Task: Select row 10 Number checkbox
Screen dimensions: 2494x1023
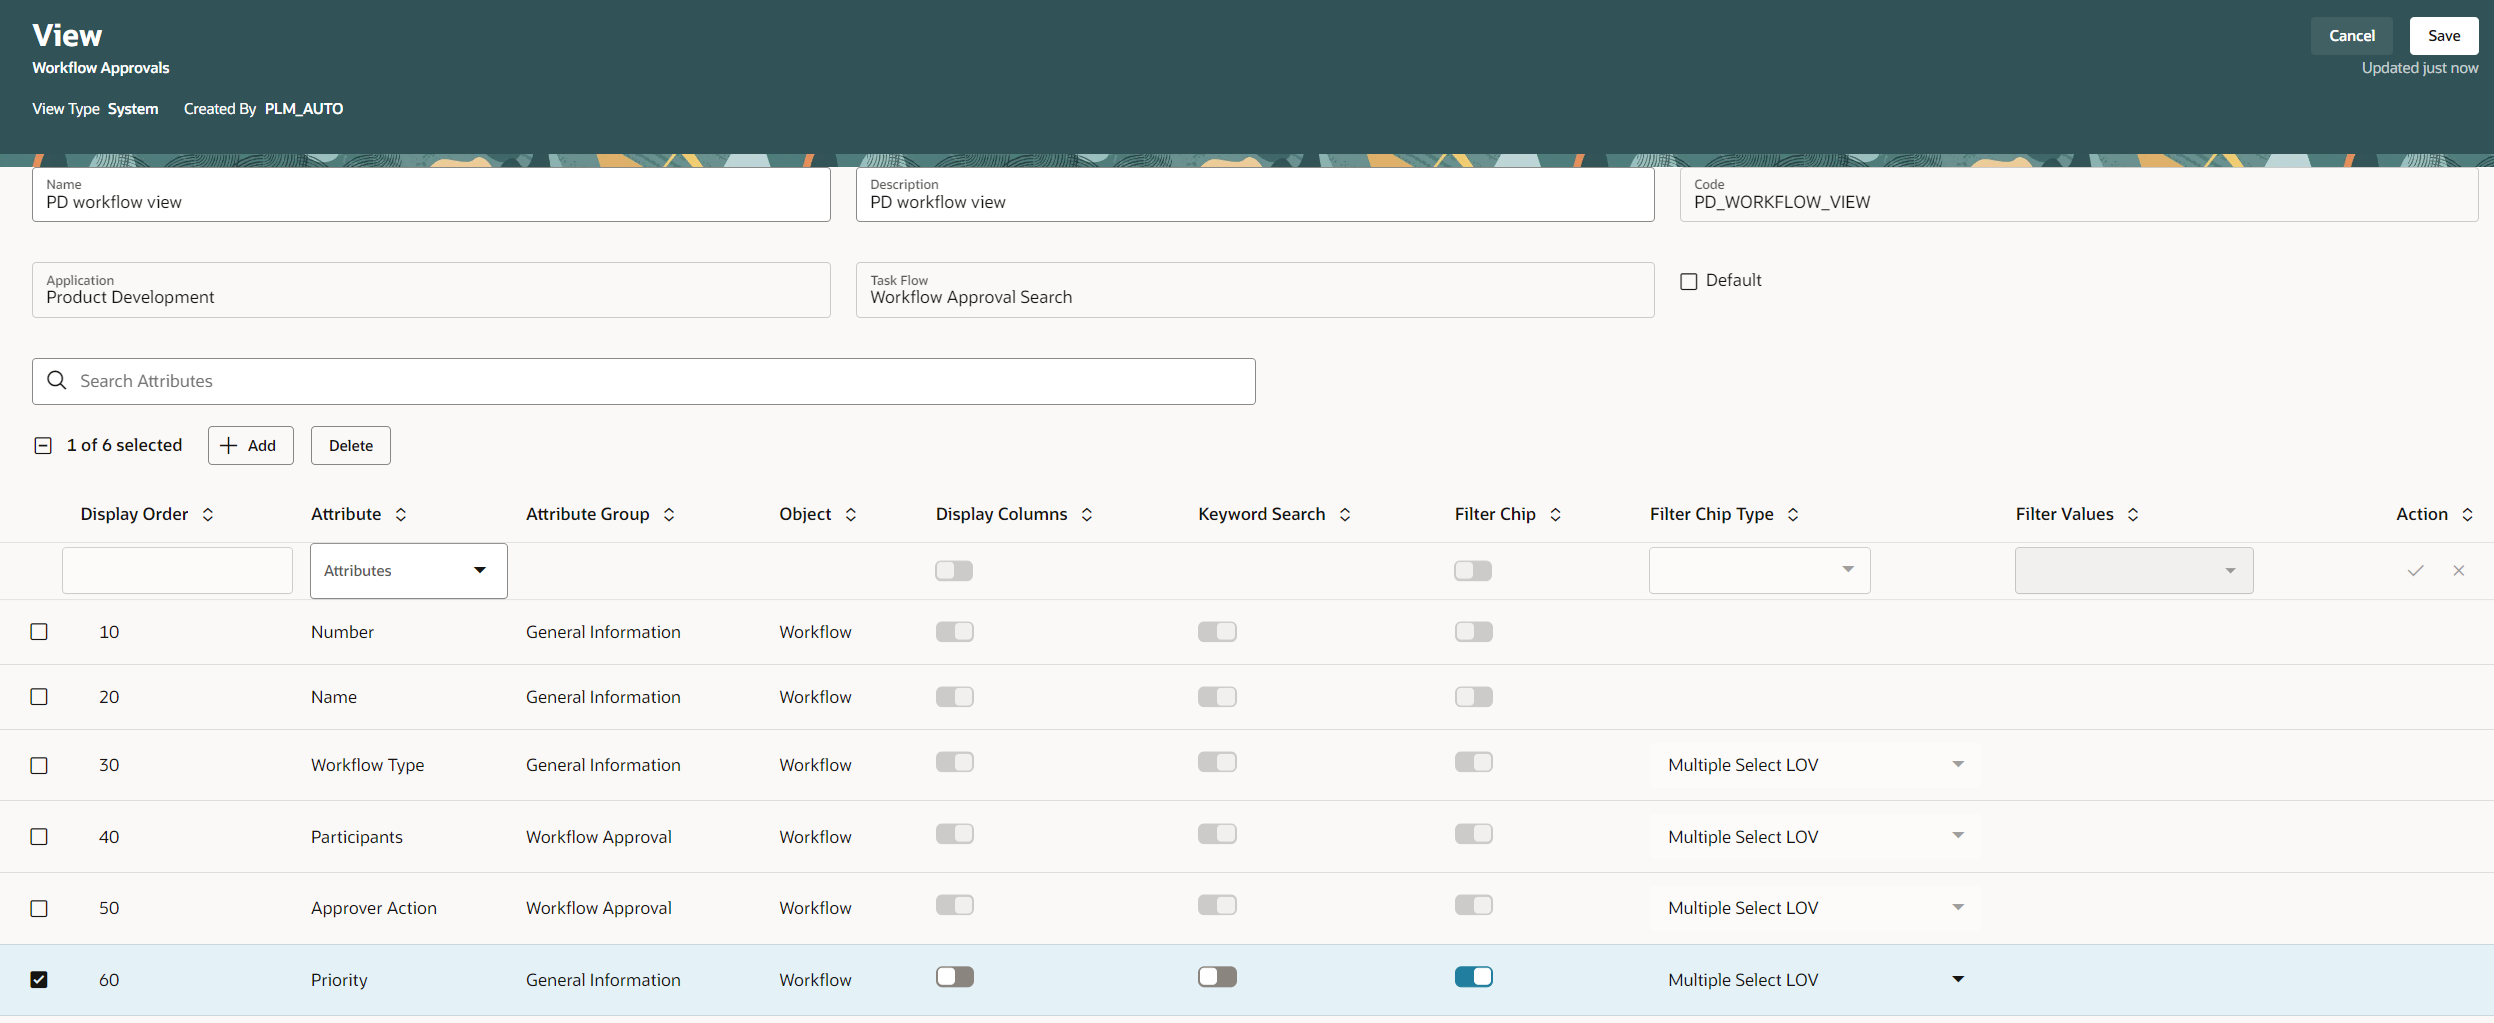Action: tap(39, 632)
